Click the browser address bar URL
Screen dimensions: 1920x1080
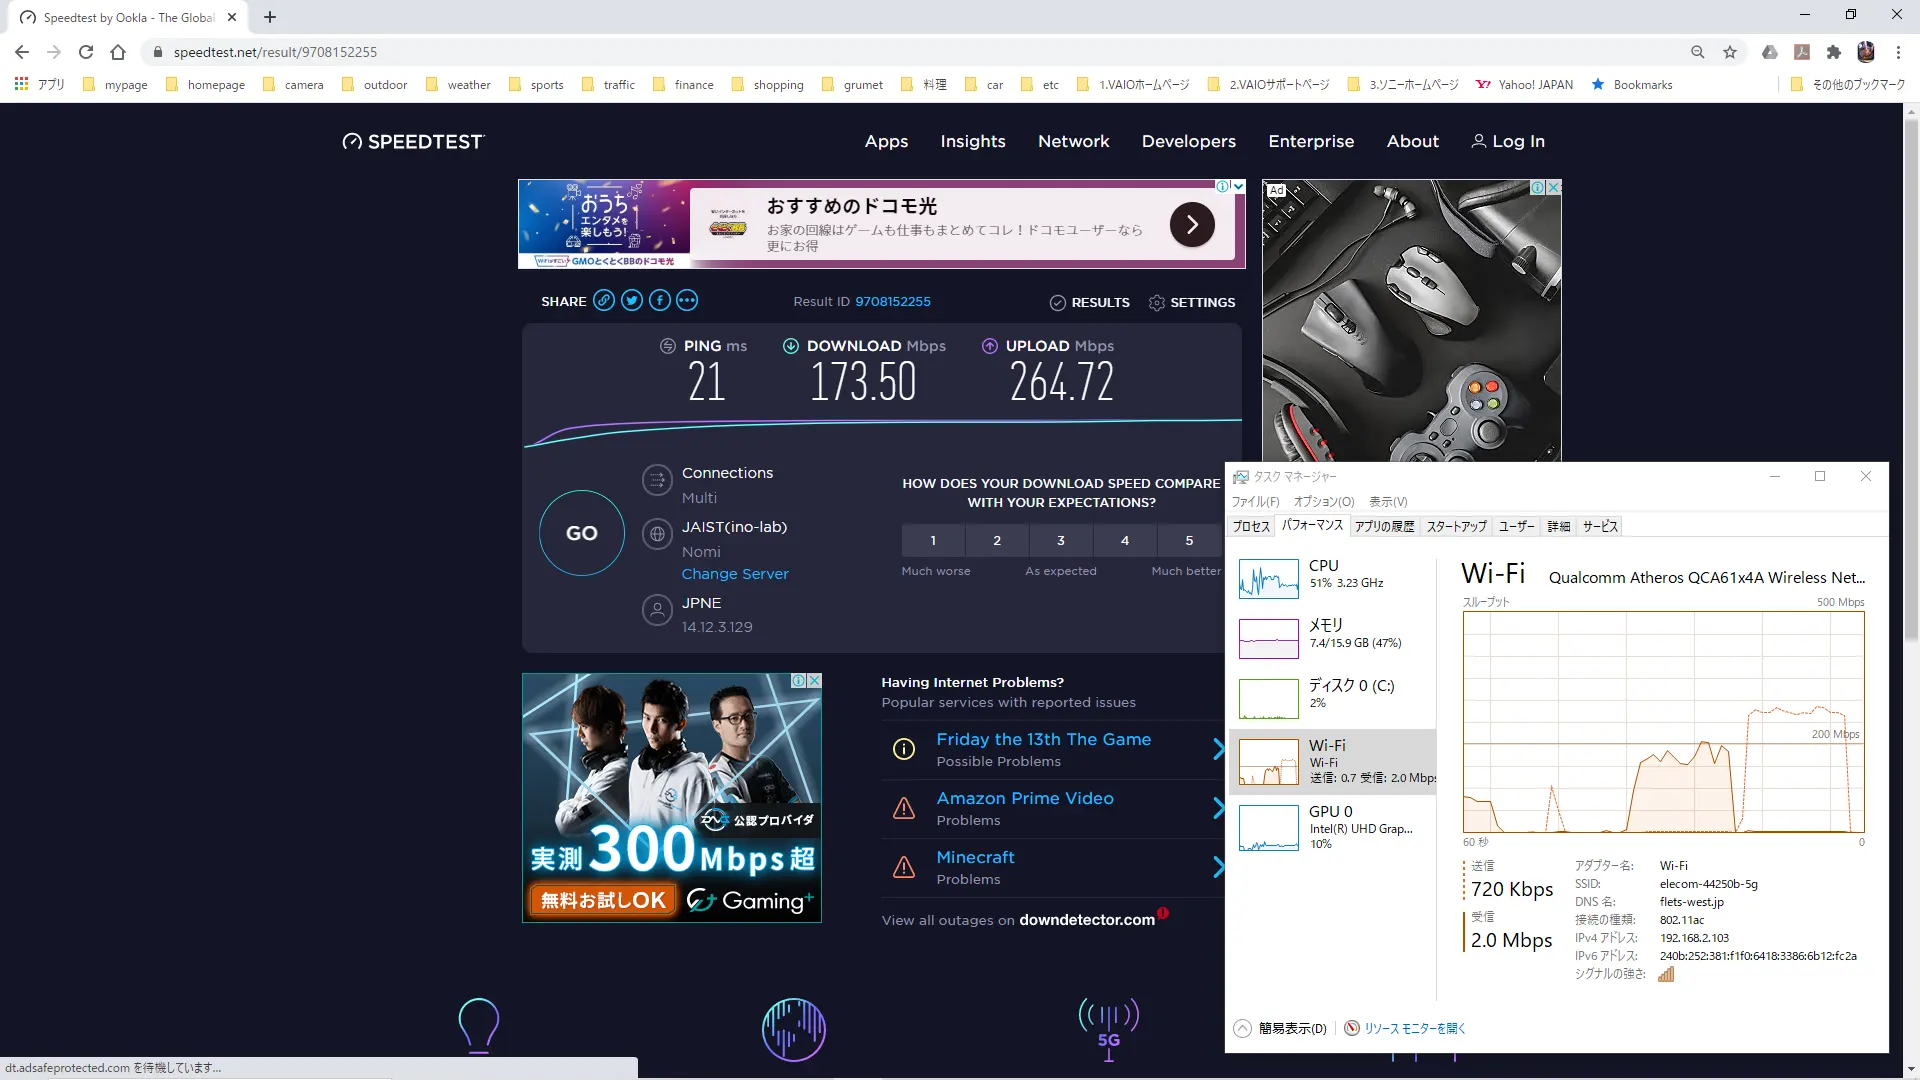click(x=275, y=52)
